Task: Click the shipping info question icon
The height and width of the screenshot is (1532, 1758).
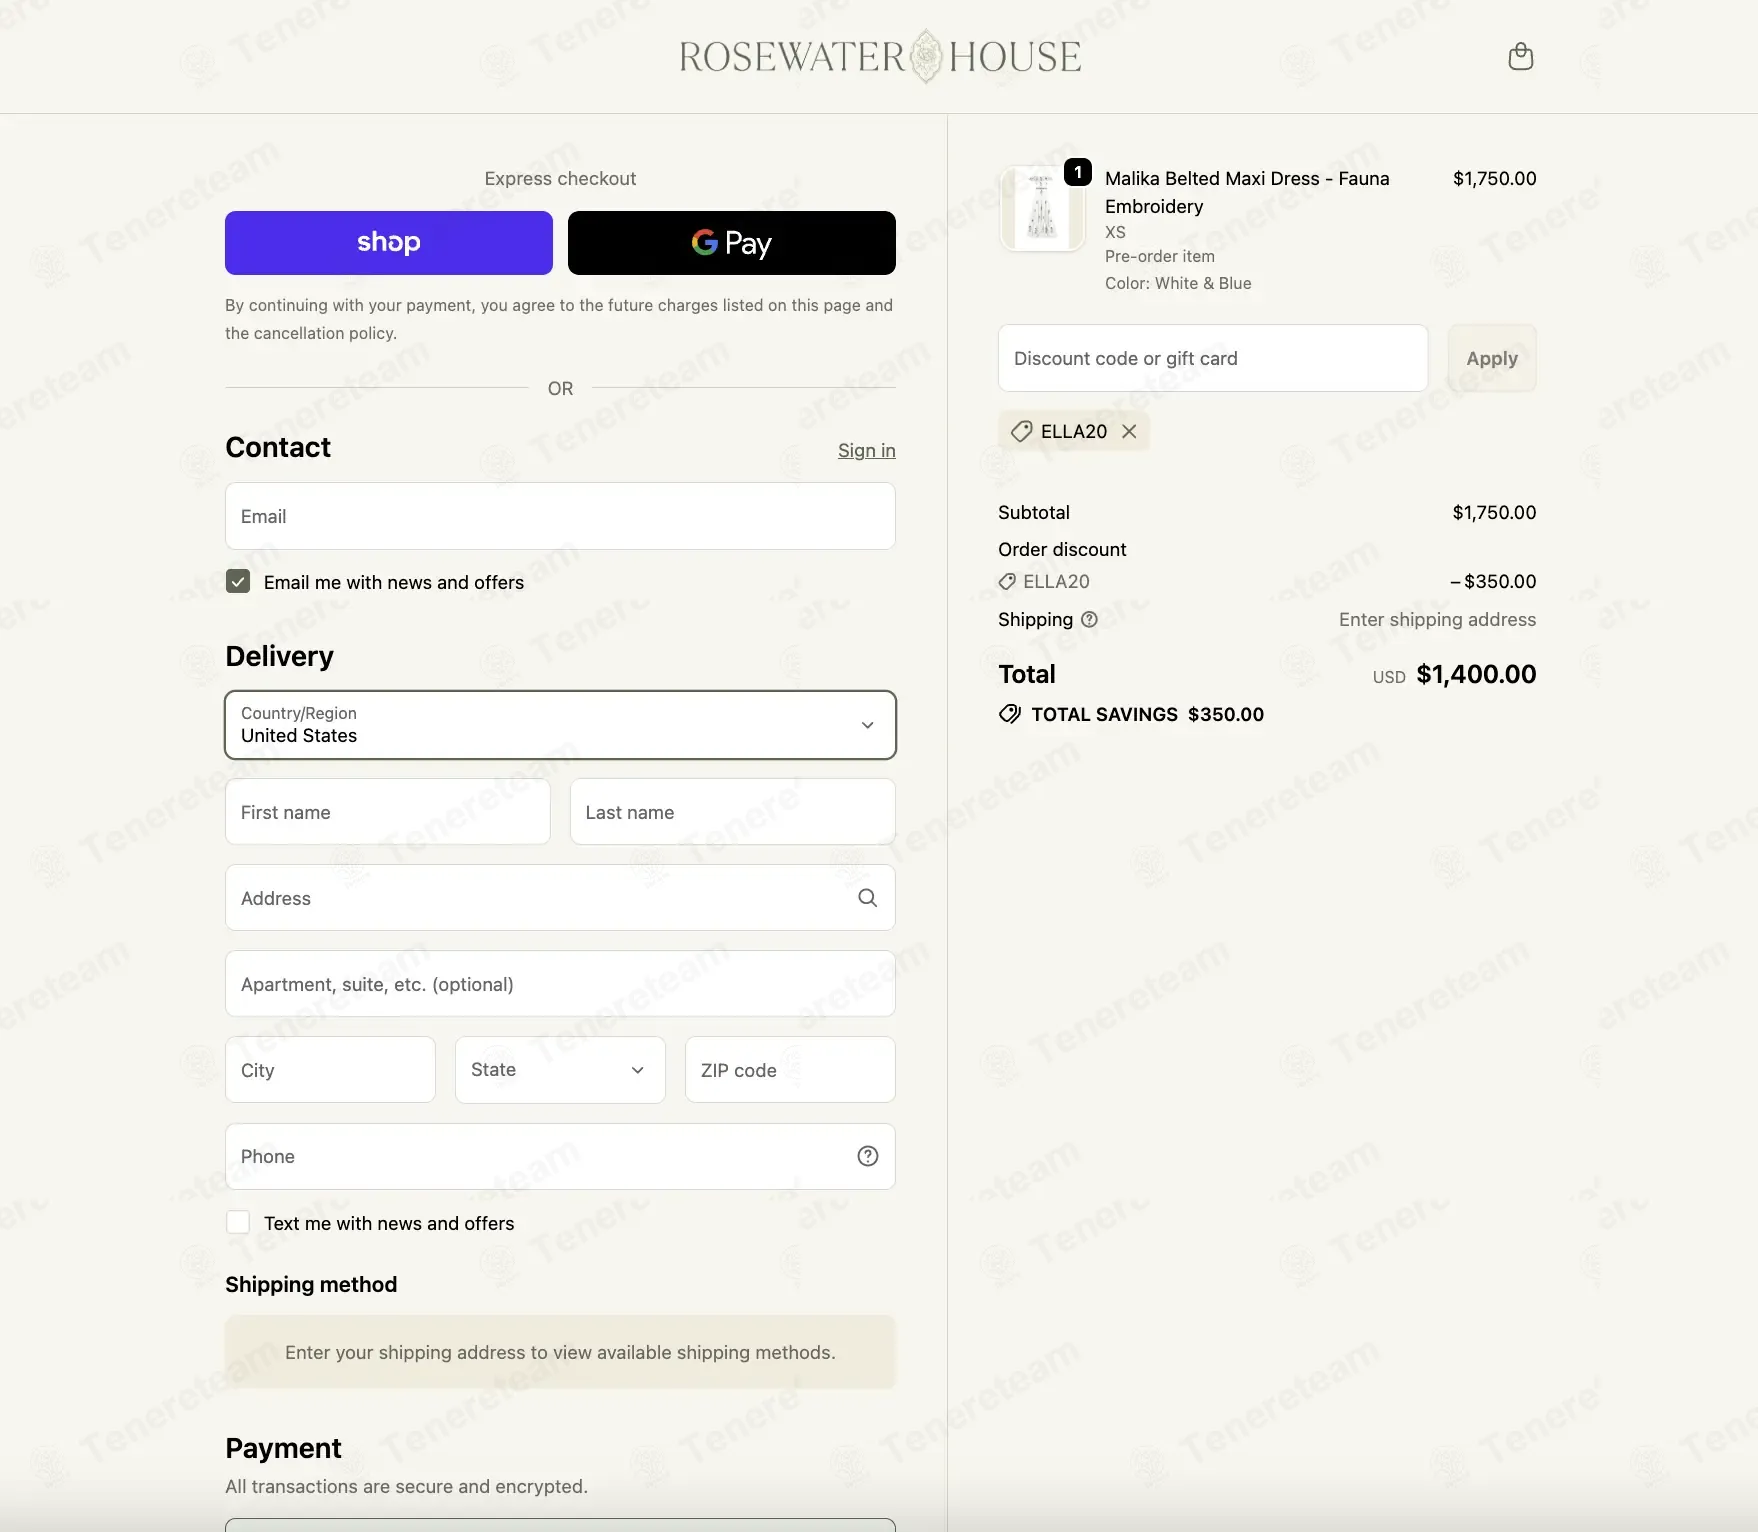Action: pos(1089,619)
